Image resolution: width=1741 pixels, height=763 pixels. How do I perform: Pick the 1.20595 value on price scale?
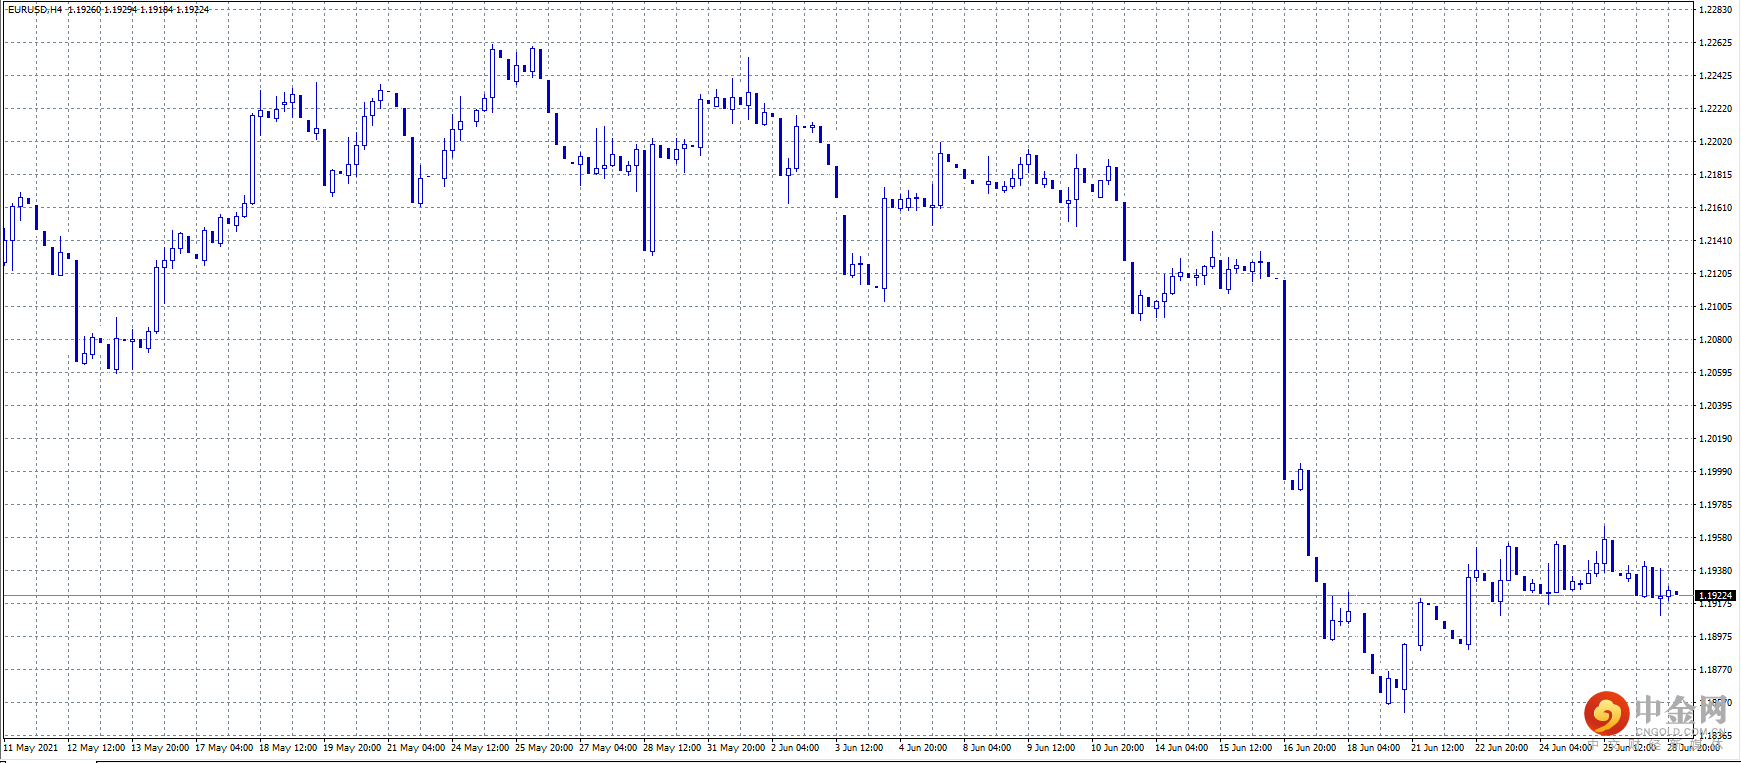tap(1716, 373)
